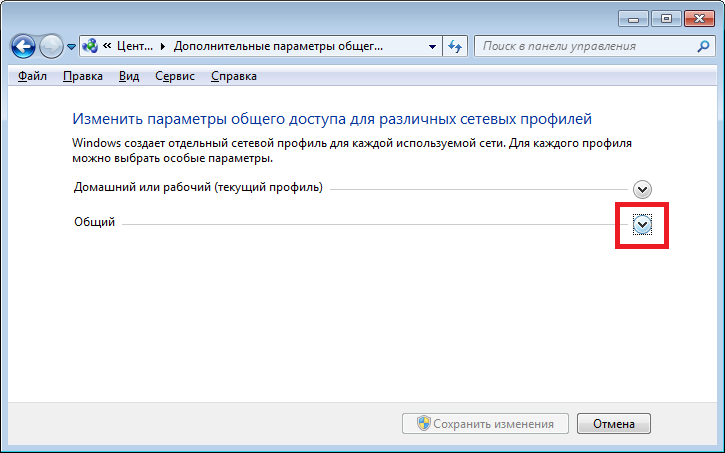The image size is (725, 453).
Task: Expand the 'Домашний или рабочий' profile section
Action: 642,189
